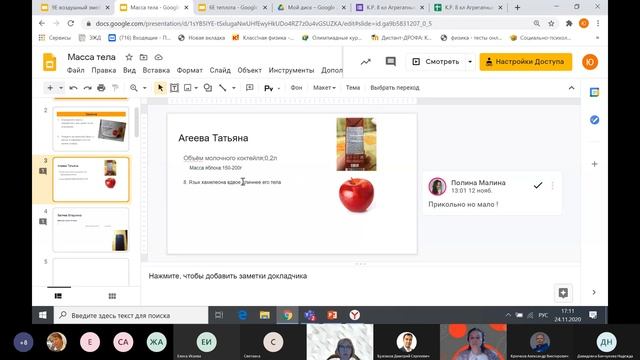
Task: Open Слайд menu
Action: pyautogui.click(x=220, y=70)
